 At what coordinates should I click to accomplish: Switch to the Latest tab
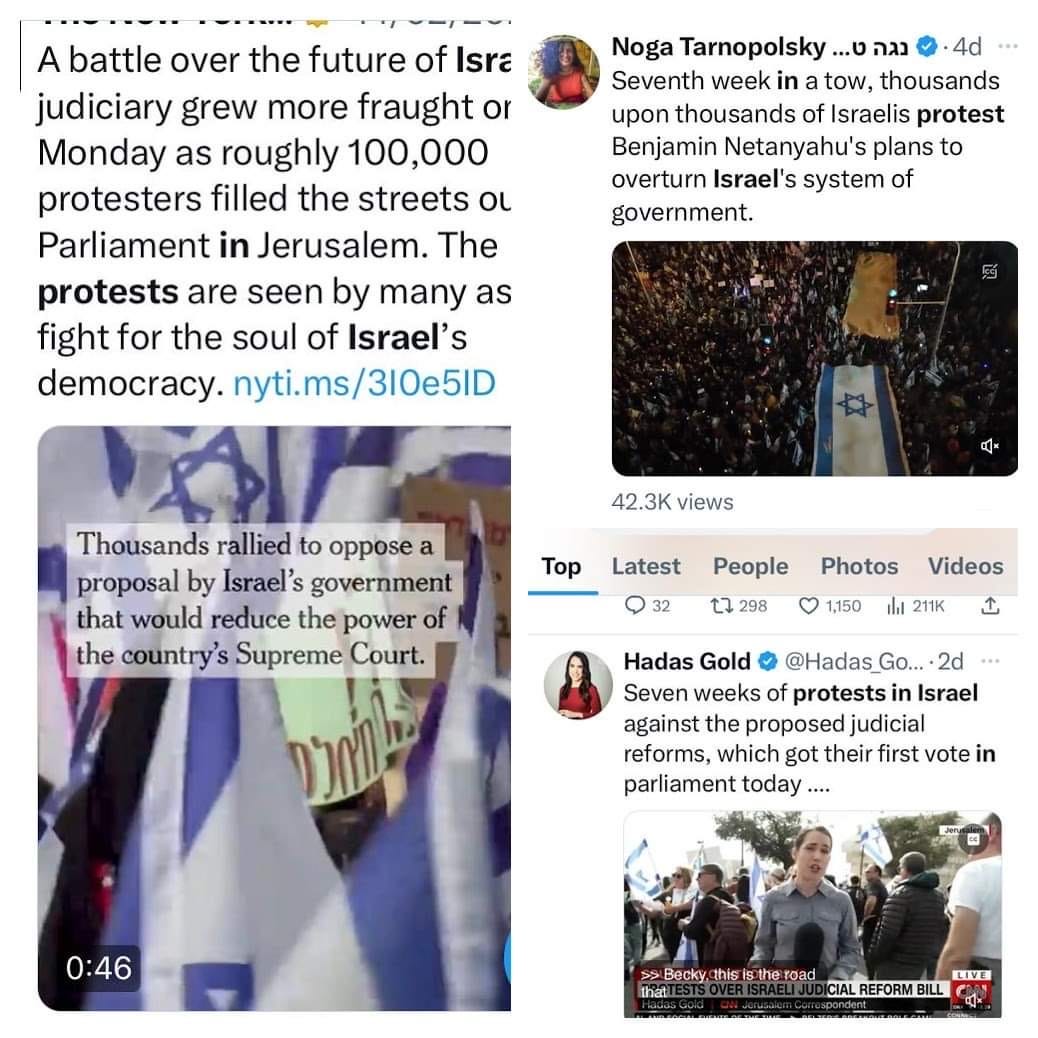coord(645,566)
